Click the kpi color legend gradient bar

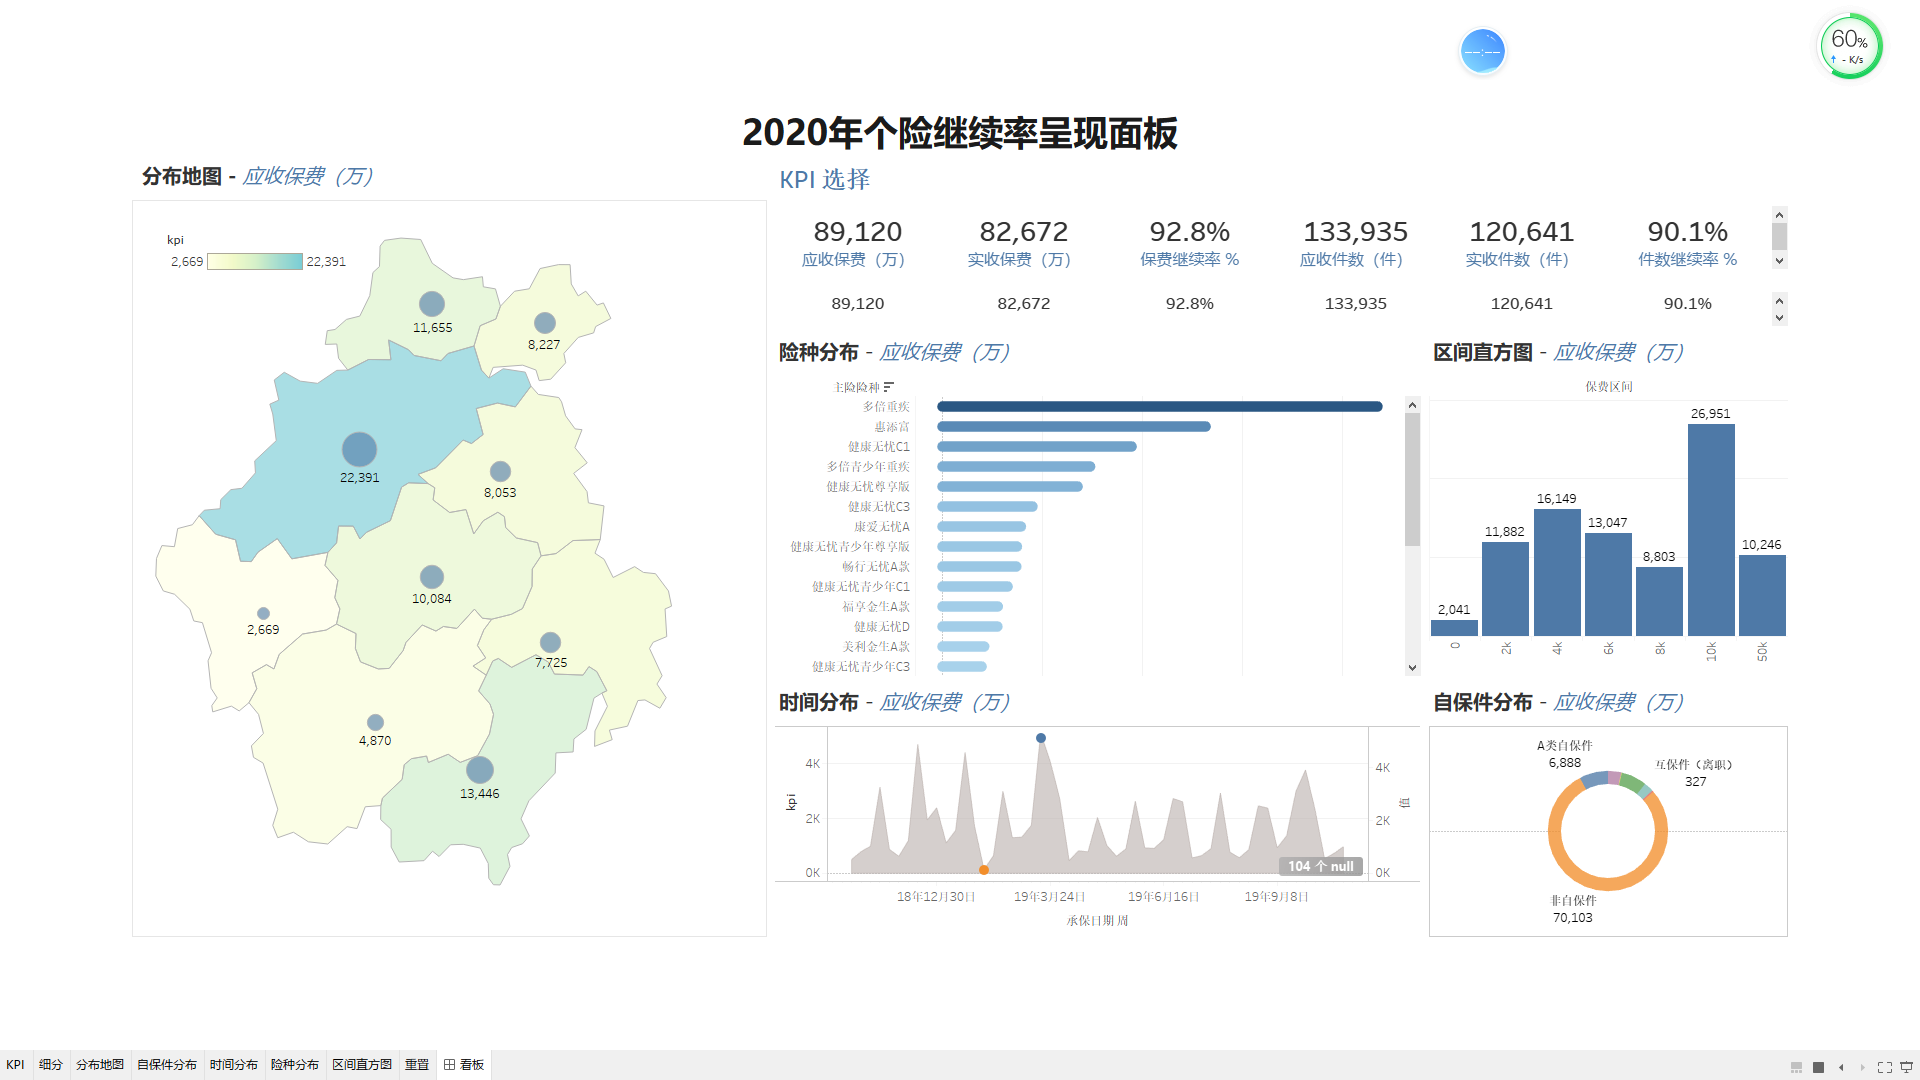pos(255,261)
